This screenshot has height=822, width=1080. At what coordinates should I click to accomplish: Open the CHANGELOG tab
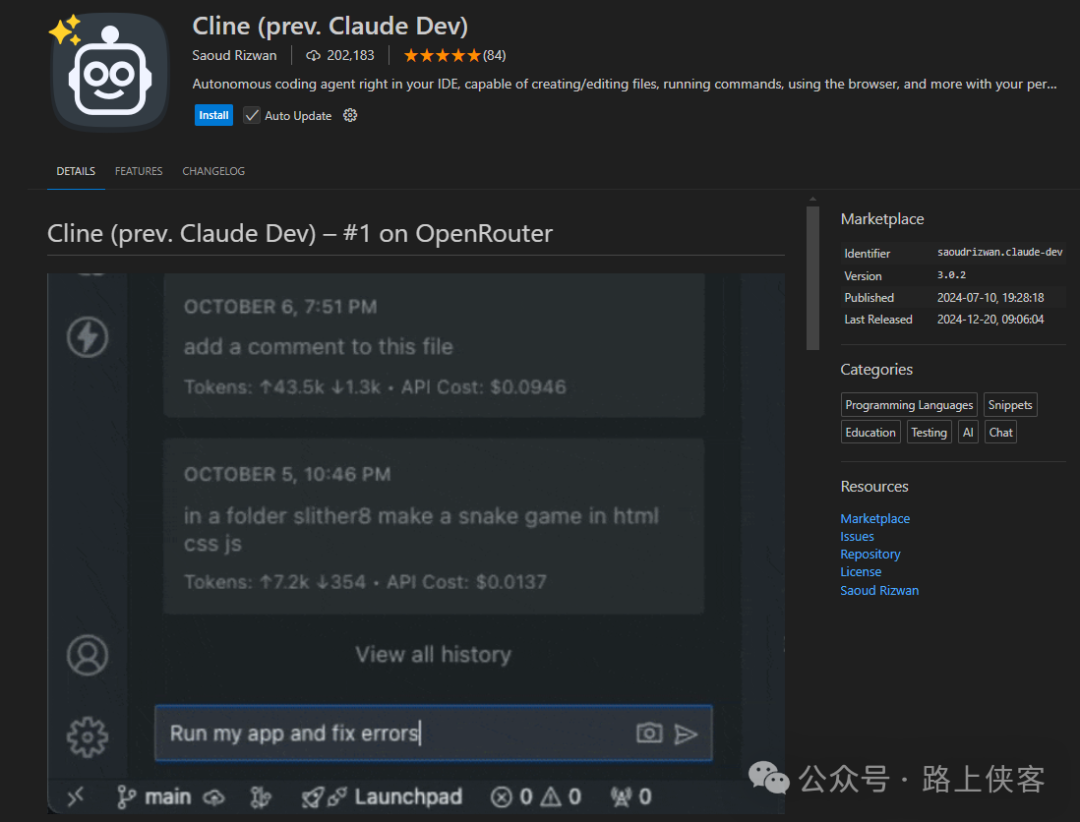coord(214,171)
